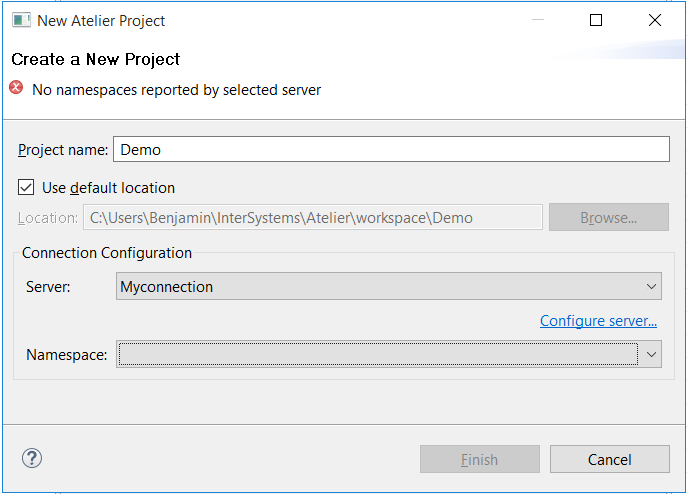This screenshot has height=494, width=687.
Task: Click the disabled Browse button
Action: pyautogui.click(x=609, y=217)
